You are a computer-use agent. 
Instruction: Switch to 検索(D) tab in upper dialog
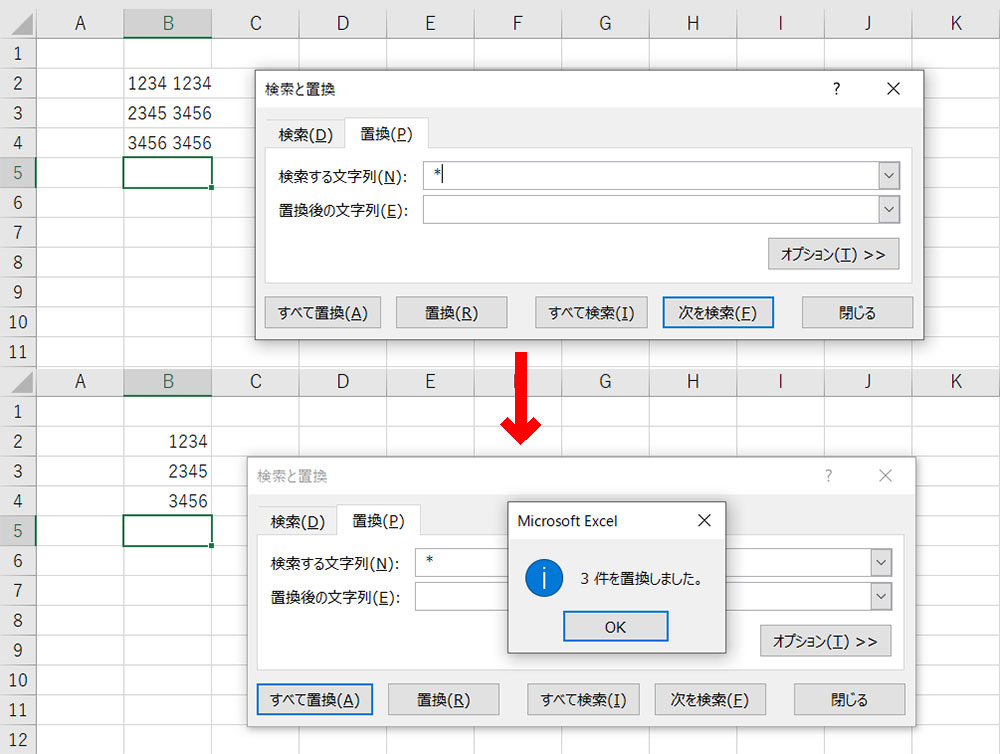[x=305, y=134]
